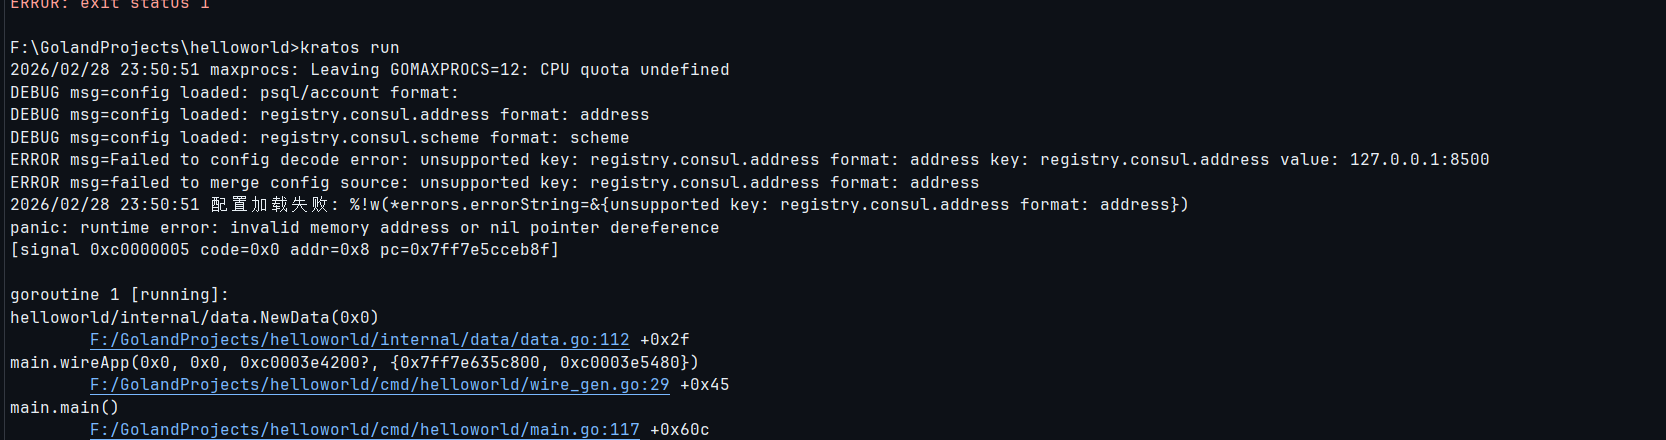Click the DEBUG registry.consul.address loaded line

coord(330,115)
